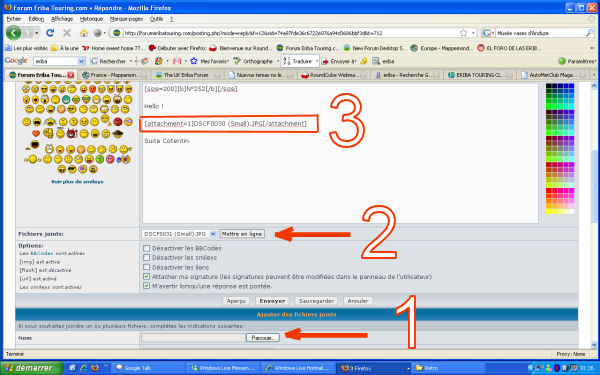The image size is (600, 375).
Task: Open the Marque-pages menu
Action: [126, 19]
